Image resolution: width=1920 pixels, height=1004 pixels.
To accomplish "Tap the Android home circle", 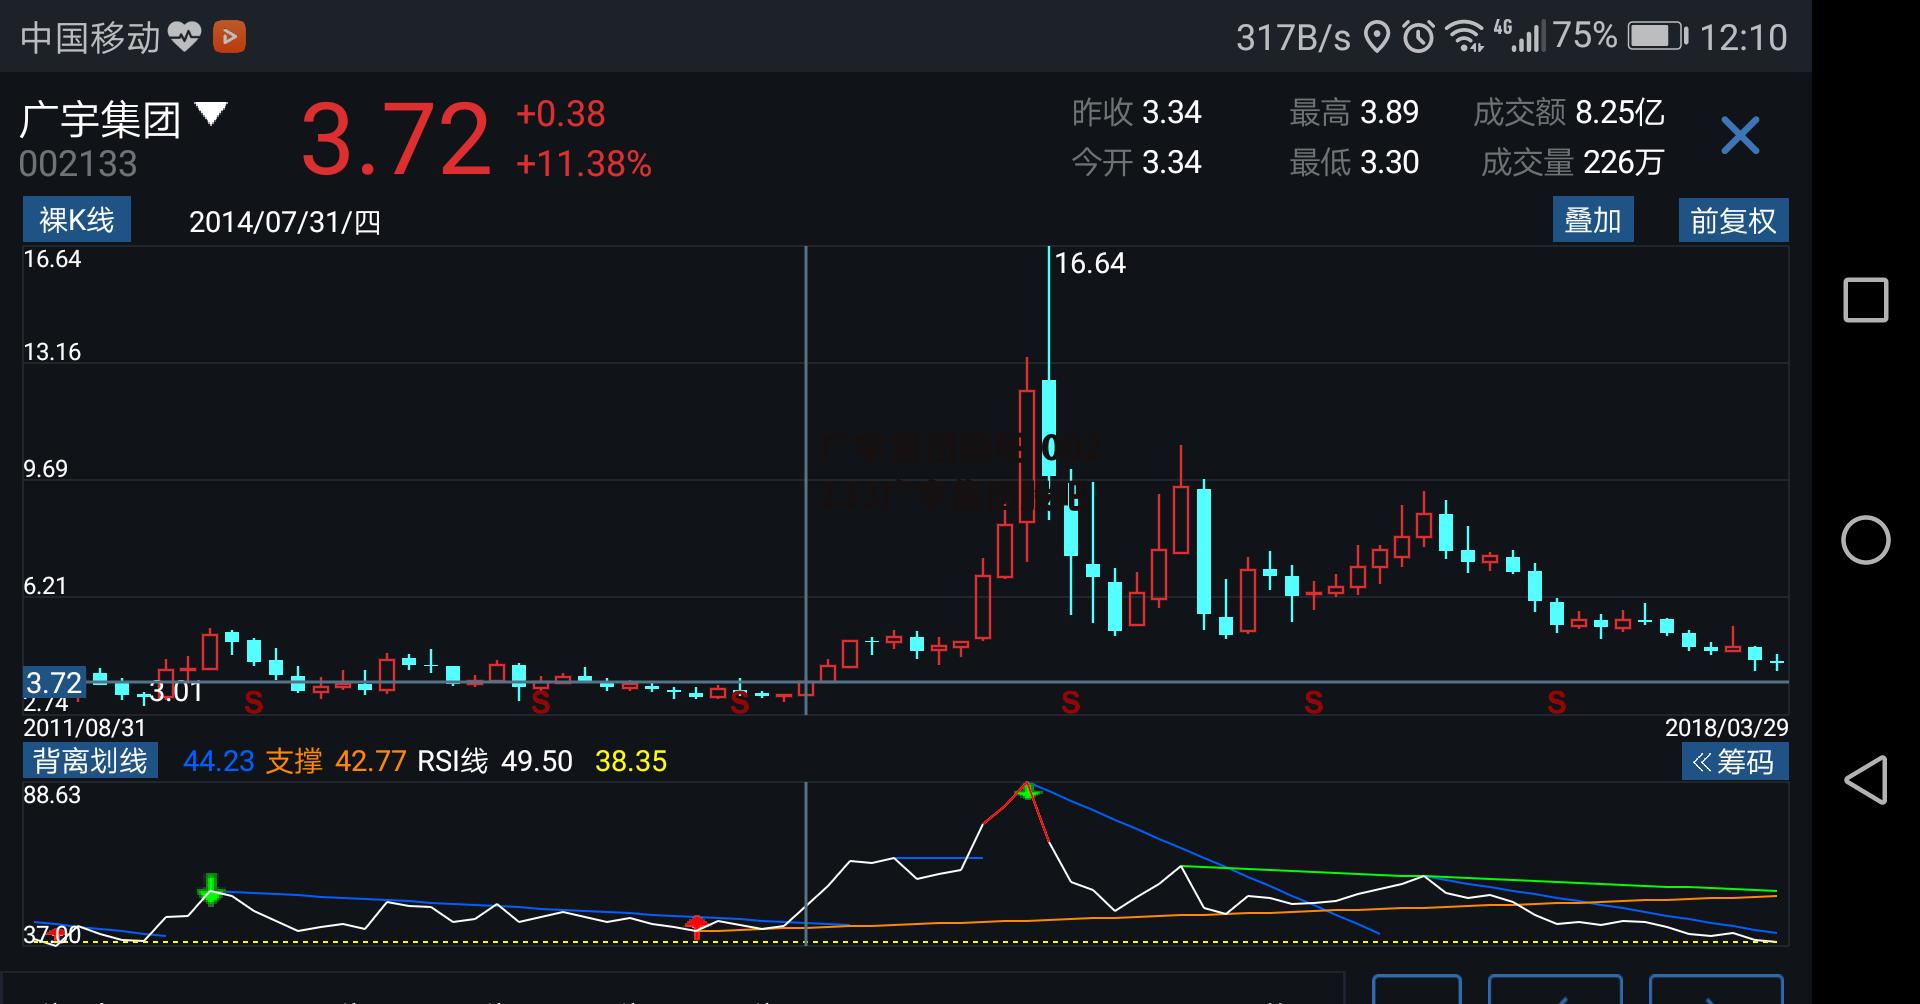I will pos(1865,541).
